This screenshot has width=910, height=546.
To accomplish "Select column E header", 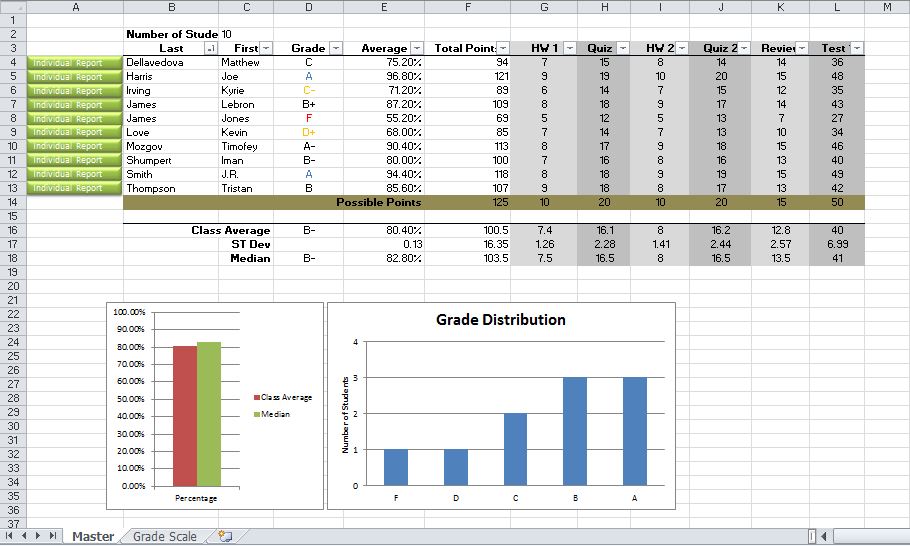I will pos(385,7).
